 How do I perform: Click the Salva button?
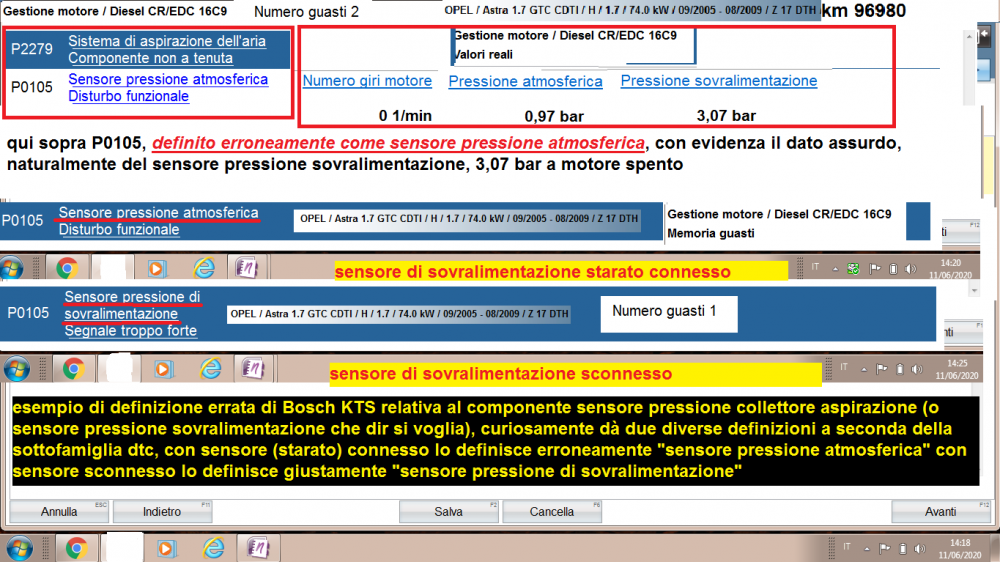tap(449, 512)
